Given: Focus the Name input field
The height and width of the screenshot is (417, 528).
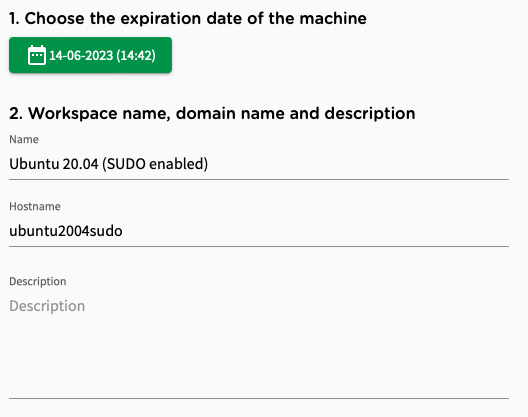Looking at the screenshot, I should (259, 164).
